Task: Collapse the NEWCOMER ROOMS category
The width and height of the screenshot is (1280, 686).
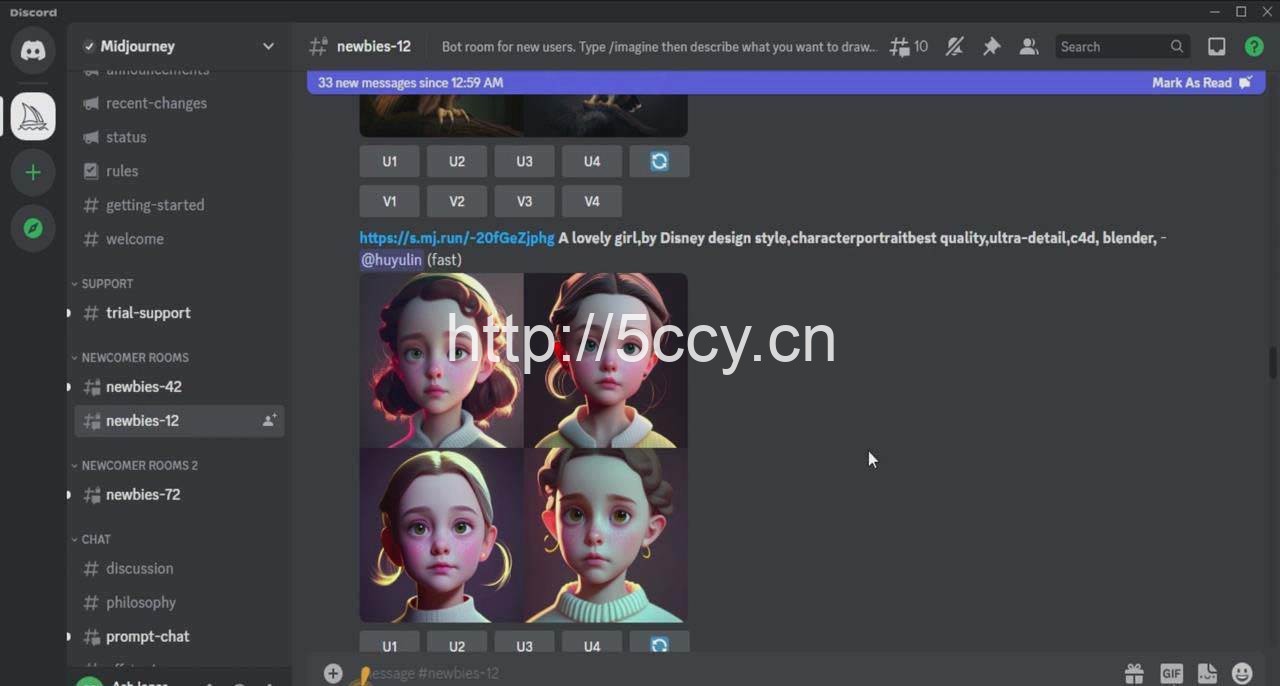Action: pos(134,357)
